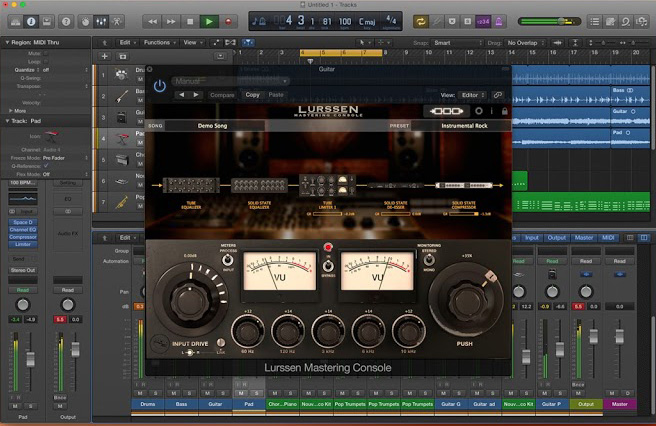656x426 pixels.
Task: Collapse the Region MIDI Thru section
Action: (x=7, y=43)
